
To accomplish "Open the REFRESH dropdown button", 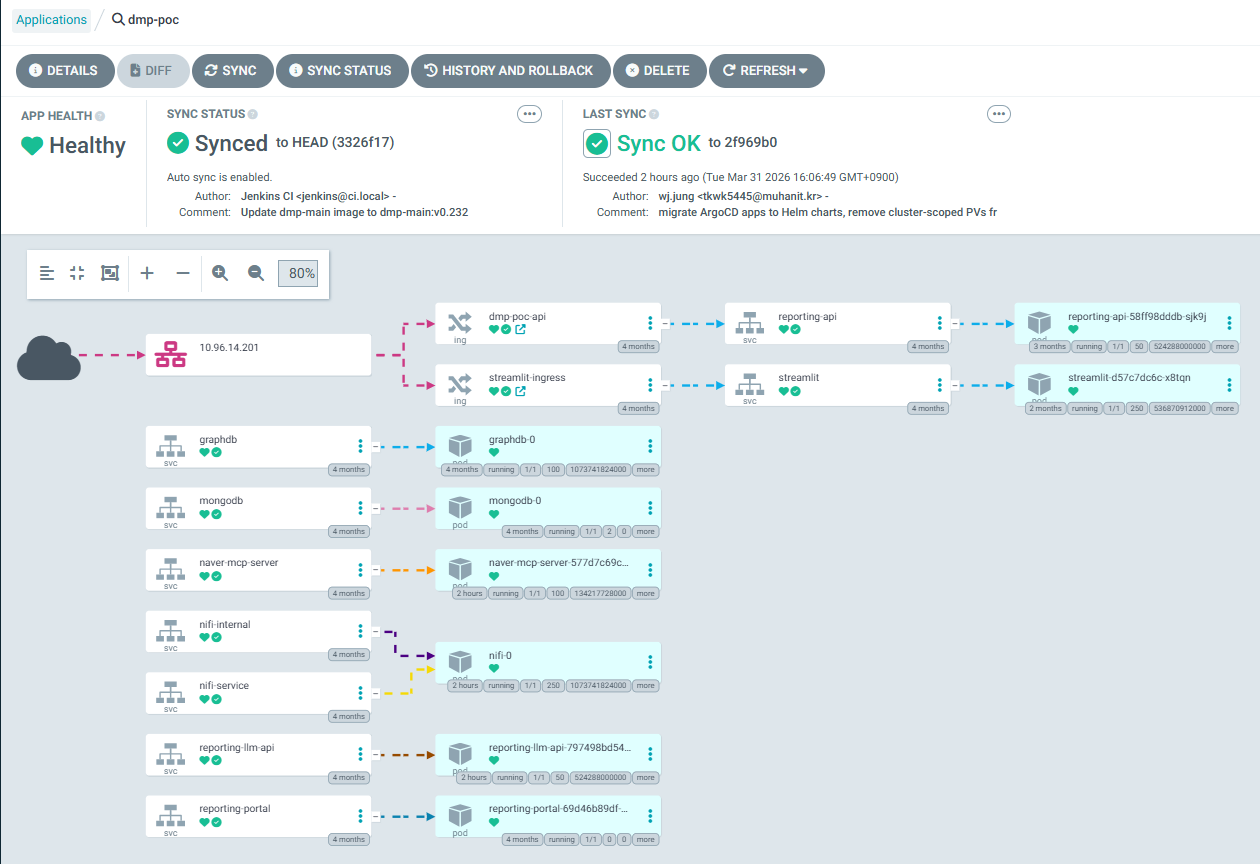I will tap(766, 71).
